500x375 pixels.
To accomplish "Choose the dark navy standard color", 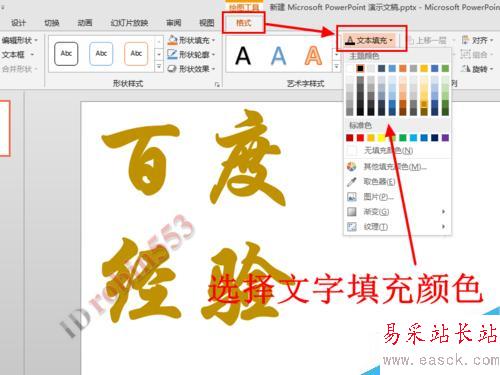I will (435, 138).
